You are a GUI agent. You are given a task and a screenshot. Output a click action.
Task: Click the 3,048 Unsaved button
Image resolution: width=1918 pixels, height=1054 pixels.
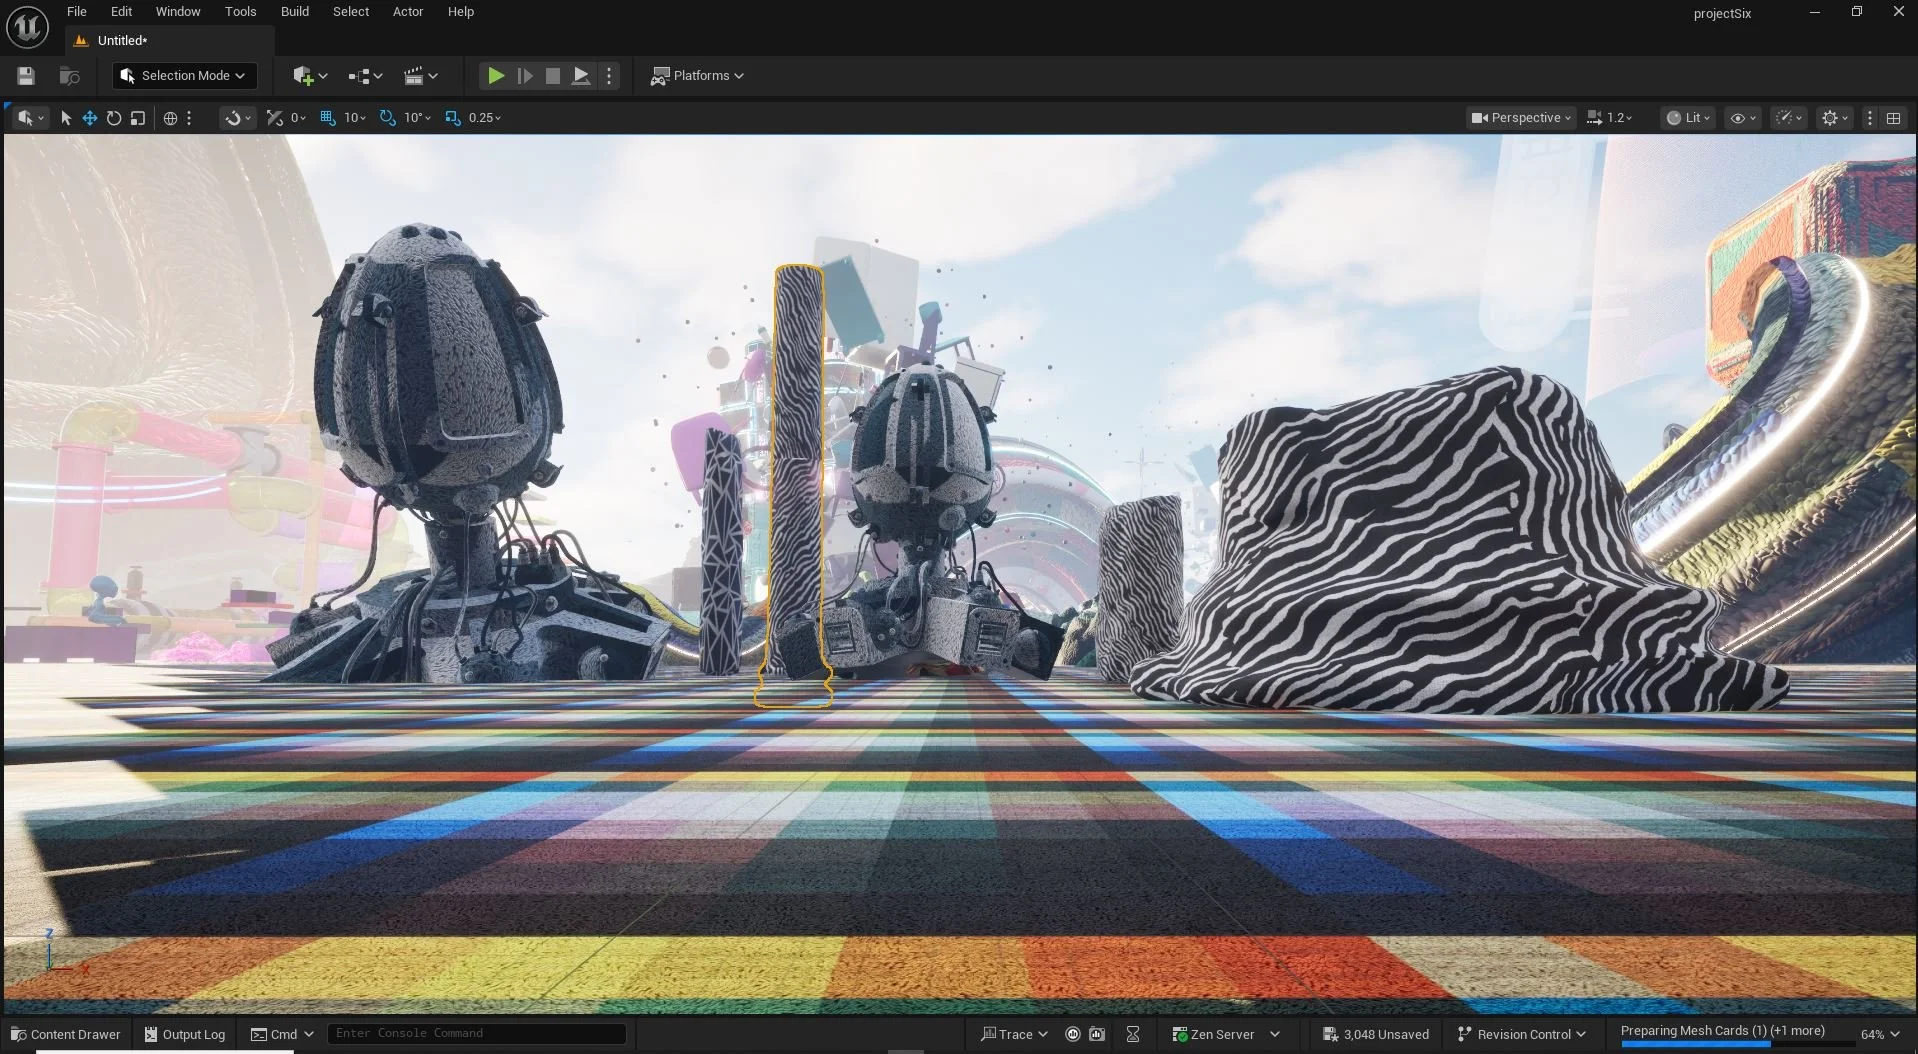pos(1376,1034)
